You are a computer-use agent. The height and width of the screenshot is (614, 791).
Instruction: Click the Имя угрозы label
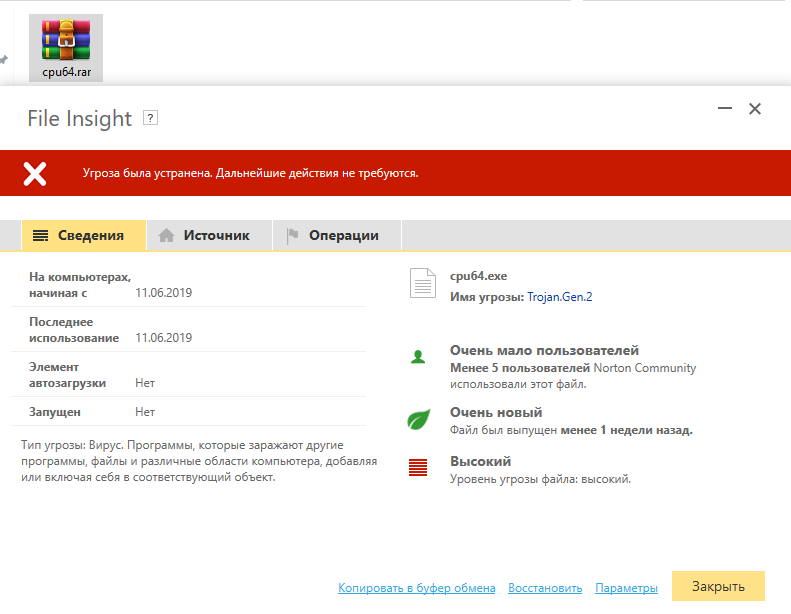point(487,297)
